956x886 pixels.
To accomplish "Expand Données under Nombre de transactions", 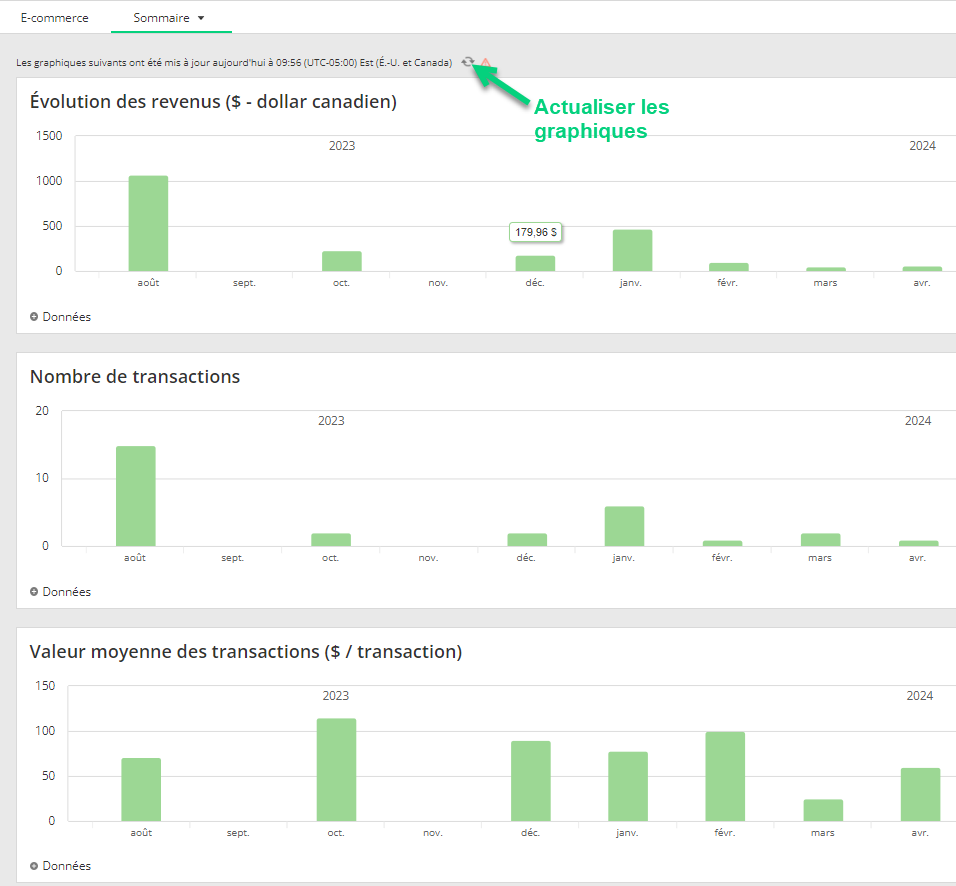I will point(60,591).
